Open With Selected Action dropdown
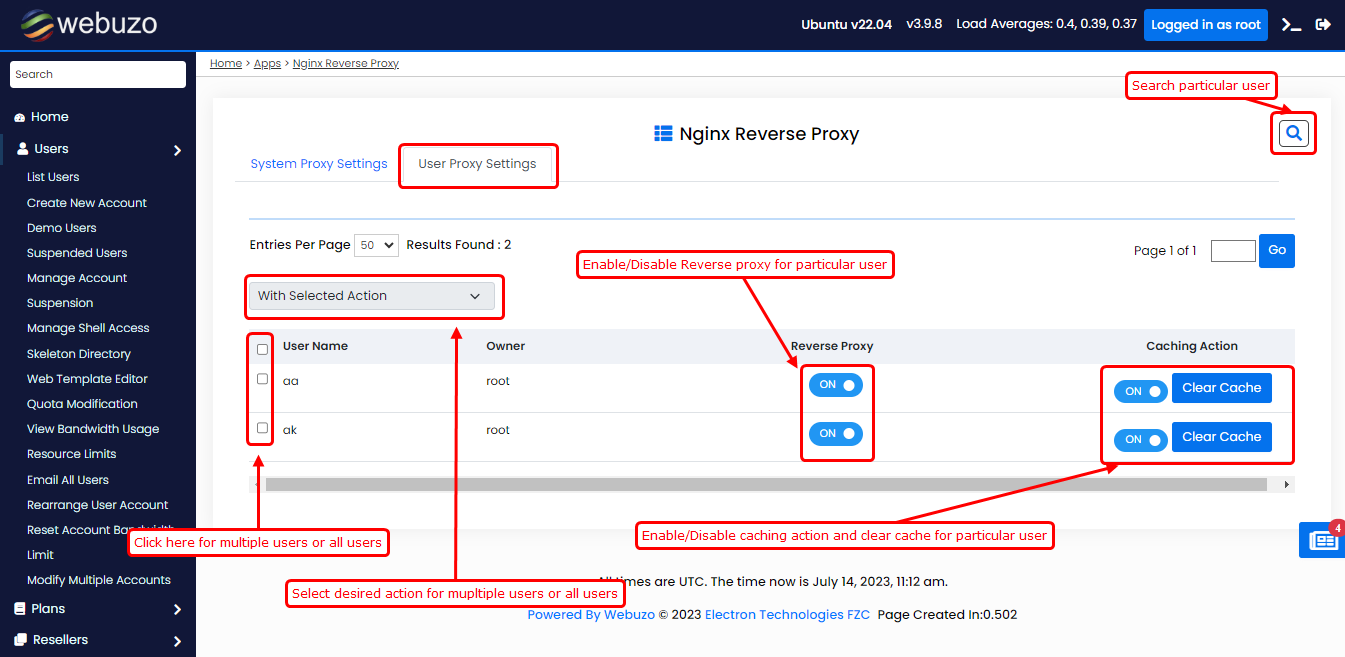The height and width of the screenshot is (657, 1345). (x=370, y=296)
